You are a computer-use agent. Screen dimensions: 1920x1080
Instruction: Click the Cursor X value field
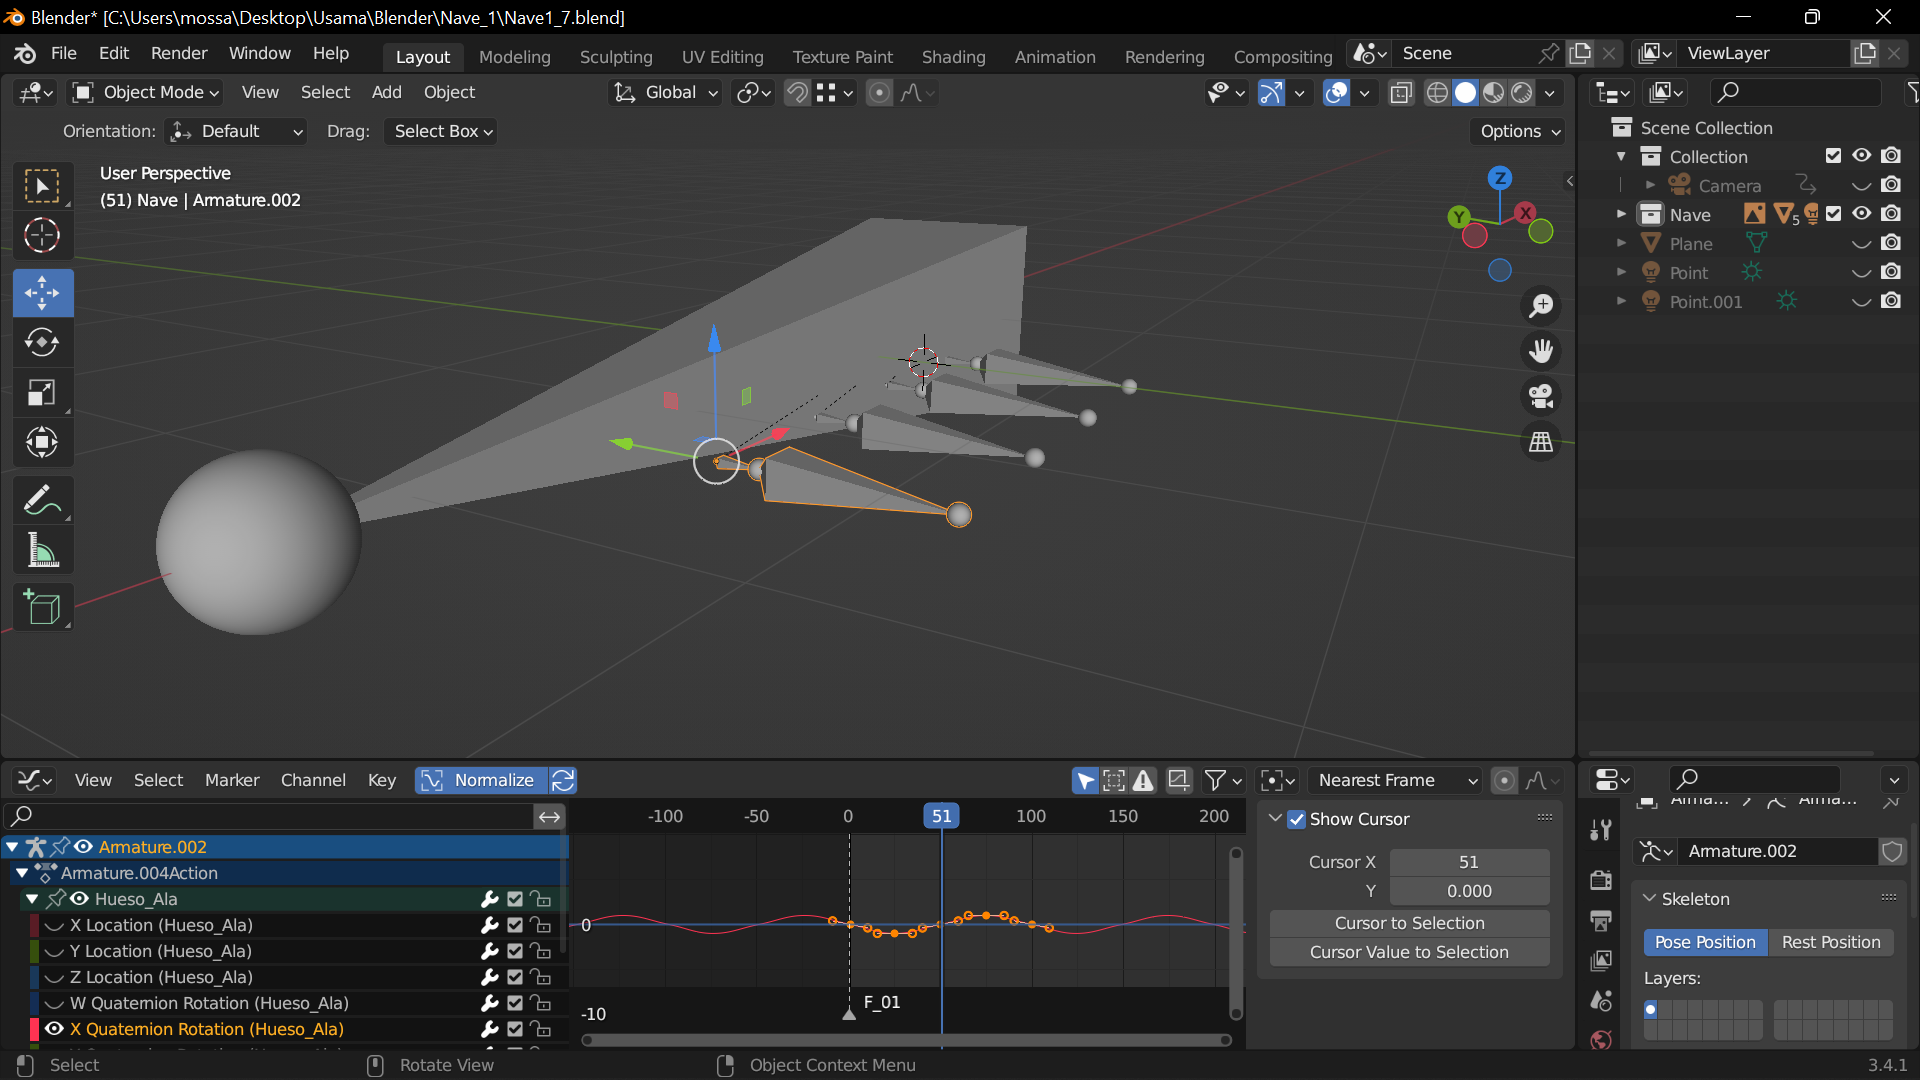1468,862
